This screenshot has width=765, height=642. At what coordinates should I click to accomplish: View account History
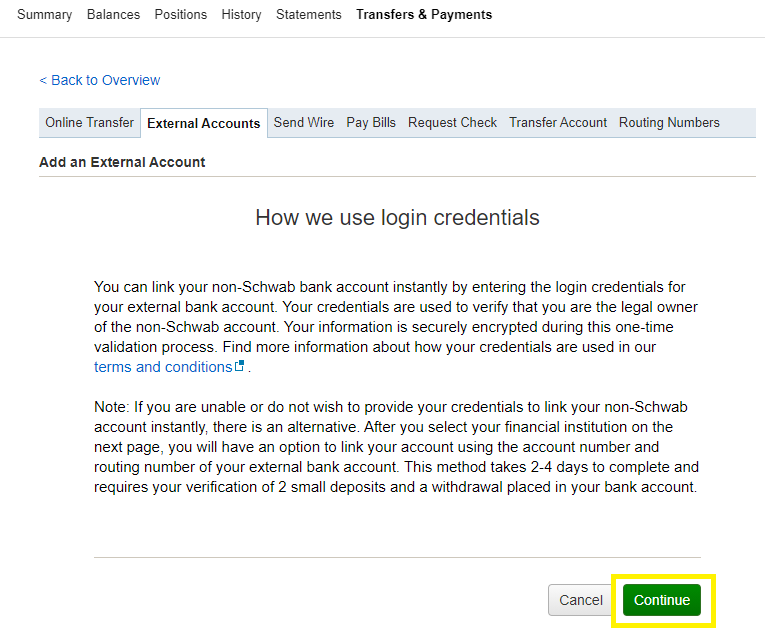(241, 15)
